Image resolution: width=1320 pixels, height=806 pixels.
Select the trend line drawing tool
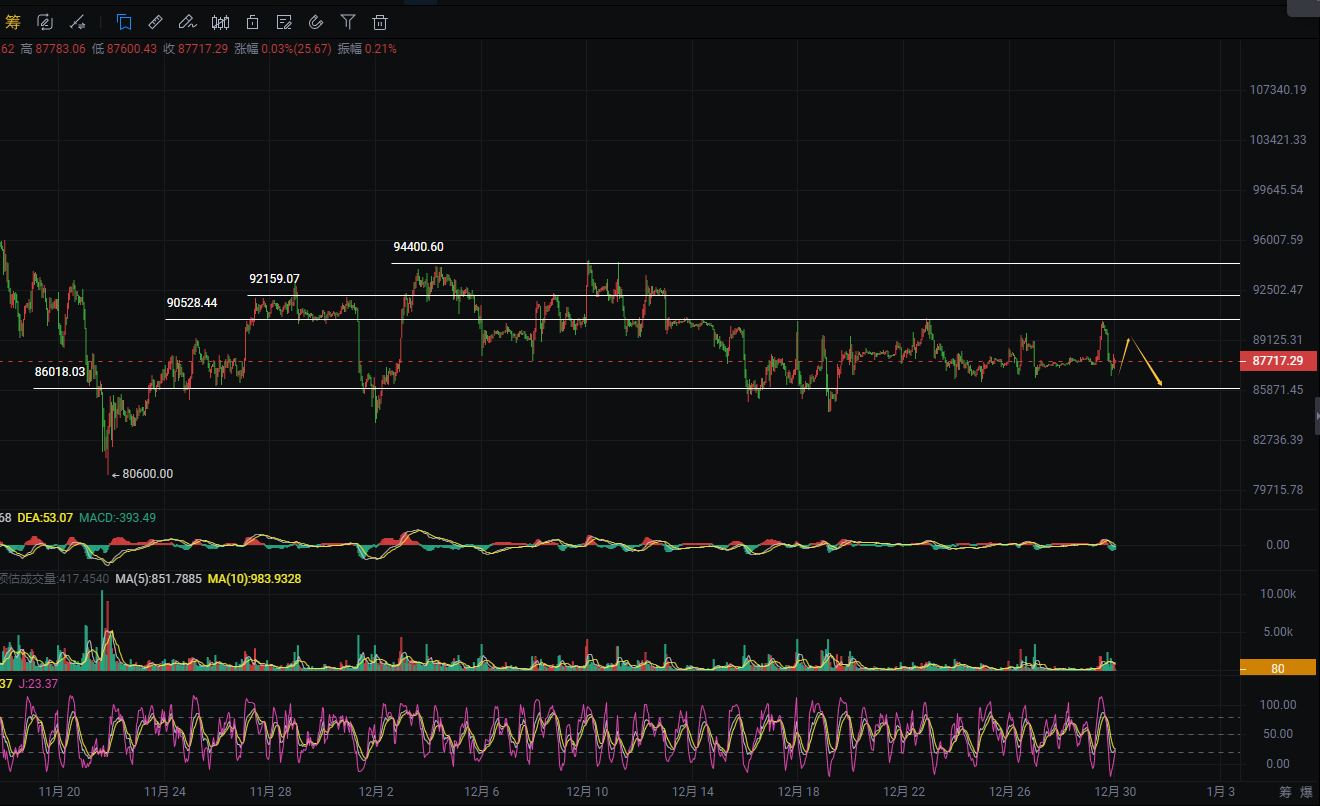point(77,22)
